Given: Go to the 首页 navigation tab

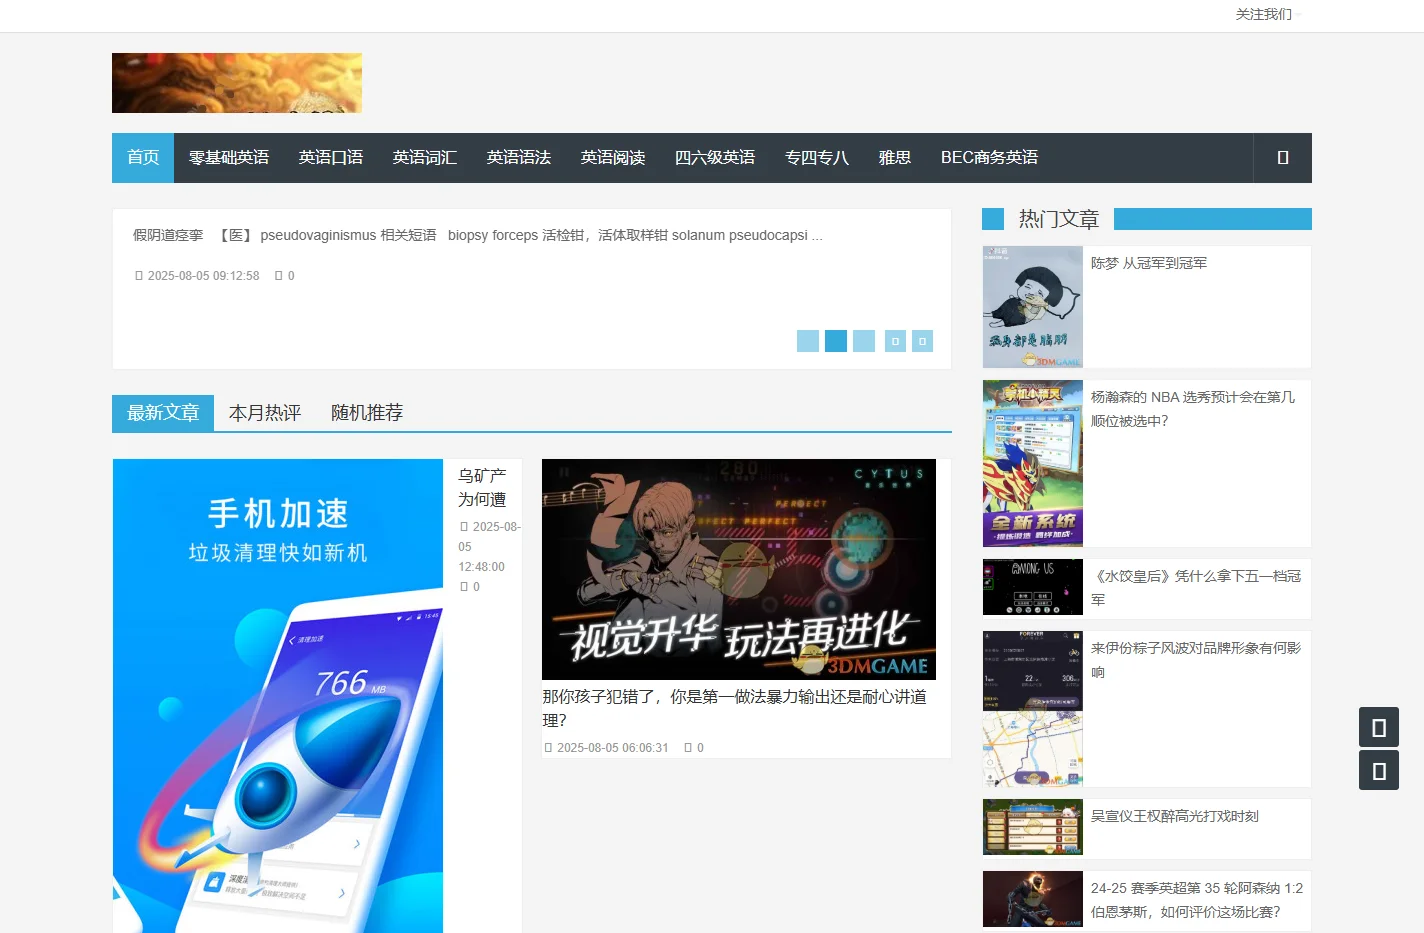Looking at the screenshot, I should 143,158.
